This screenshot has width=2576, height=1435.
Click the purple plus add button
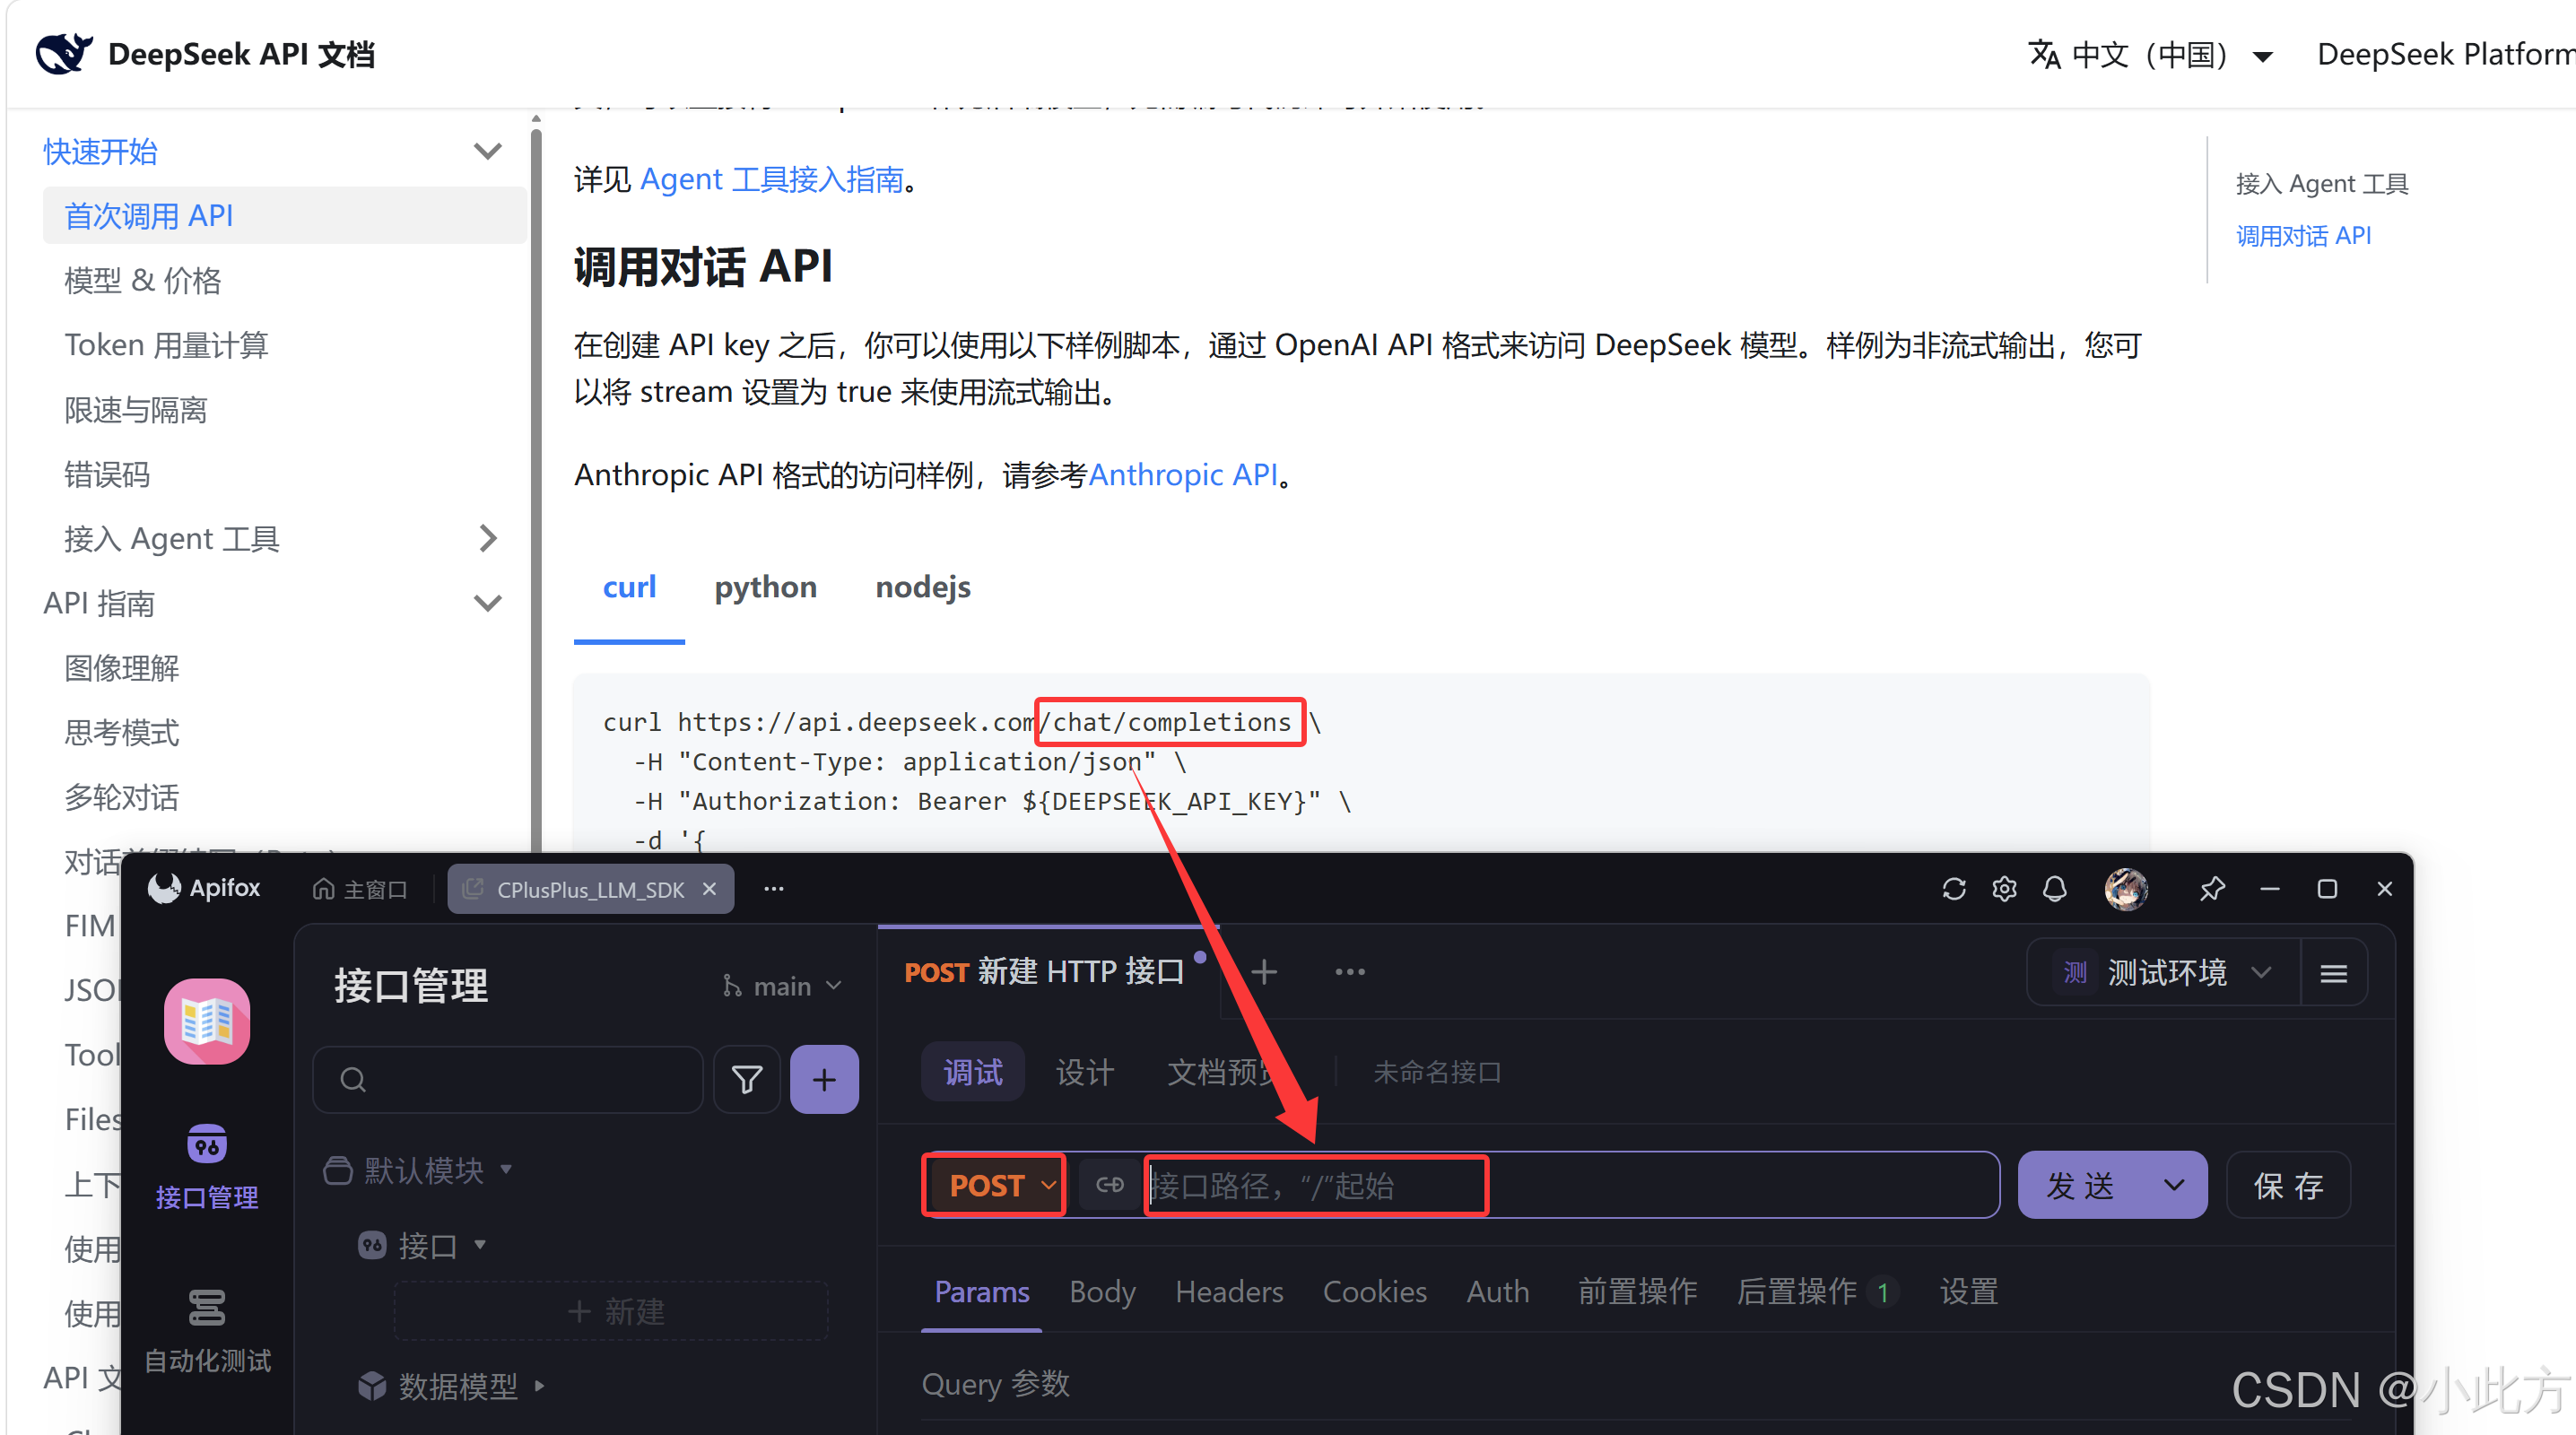click(x=824, y=1079)
